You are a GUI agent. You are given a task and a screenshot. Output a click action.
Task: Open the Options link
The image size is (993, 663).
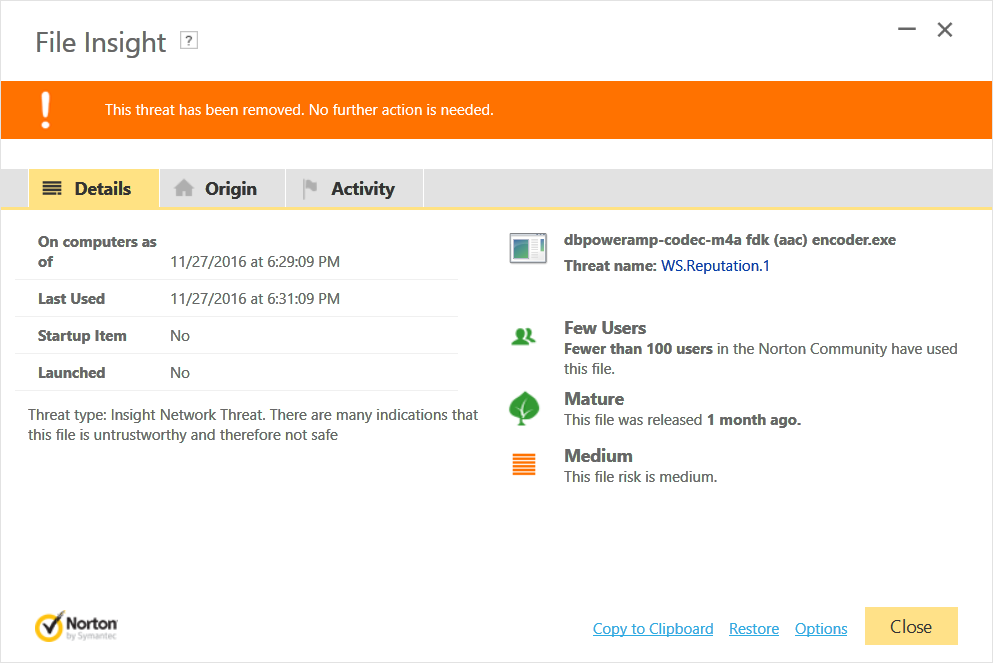point(821,629)
